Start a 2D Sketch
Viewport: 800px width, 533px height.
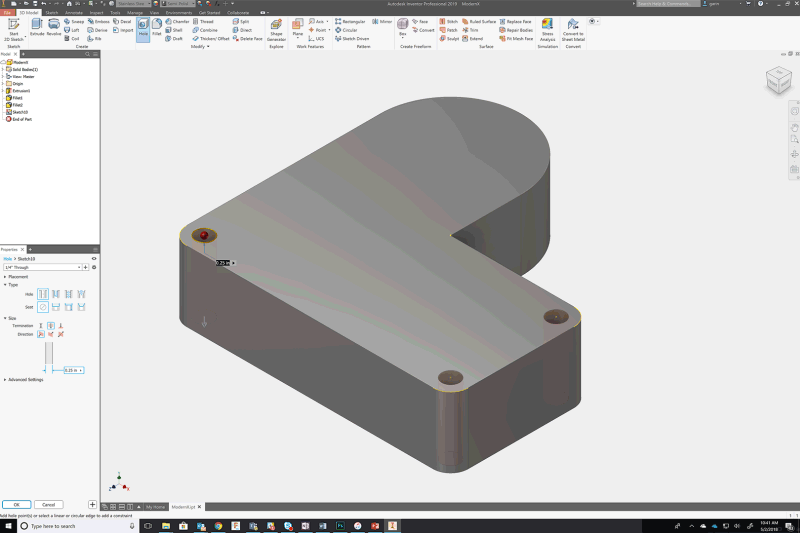click(14, 30)
